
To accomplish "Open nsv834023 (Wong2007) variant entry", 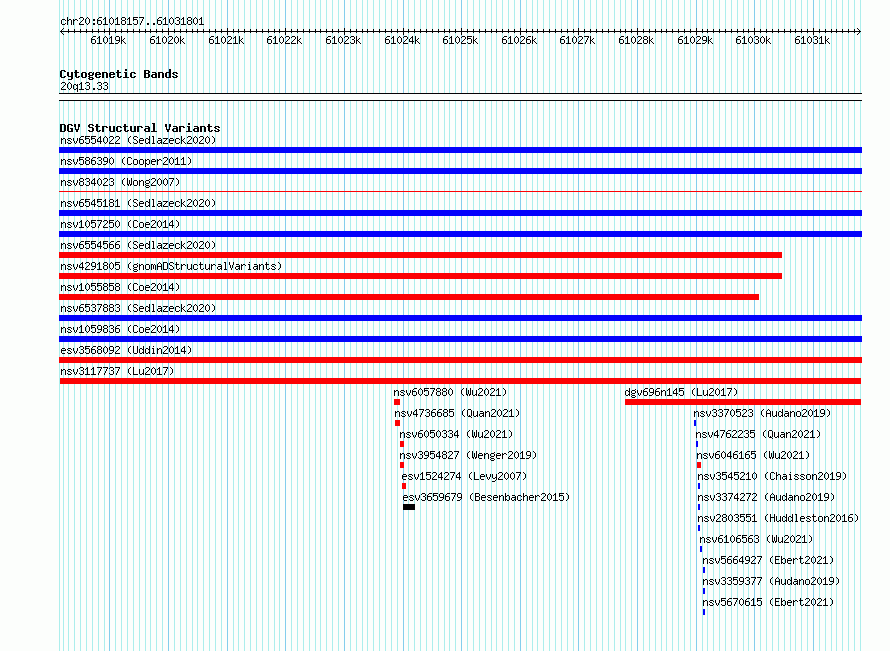I will point(120,182).
